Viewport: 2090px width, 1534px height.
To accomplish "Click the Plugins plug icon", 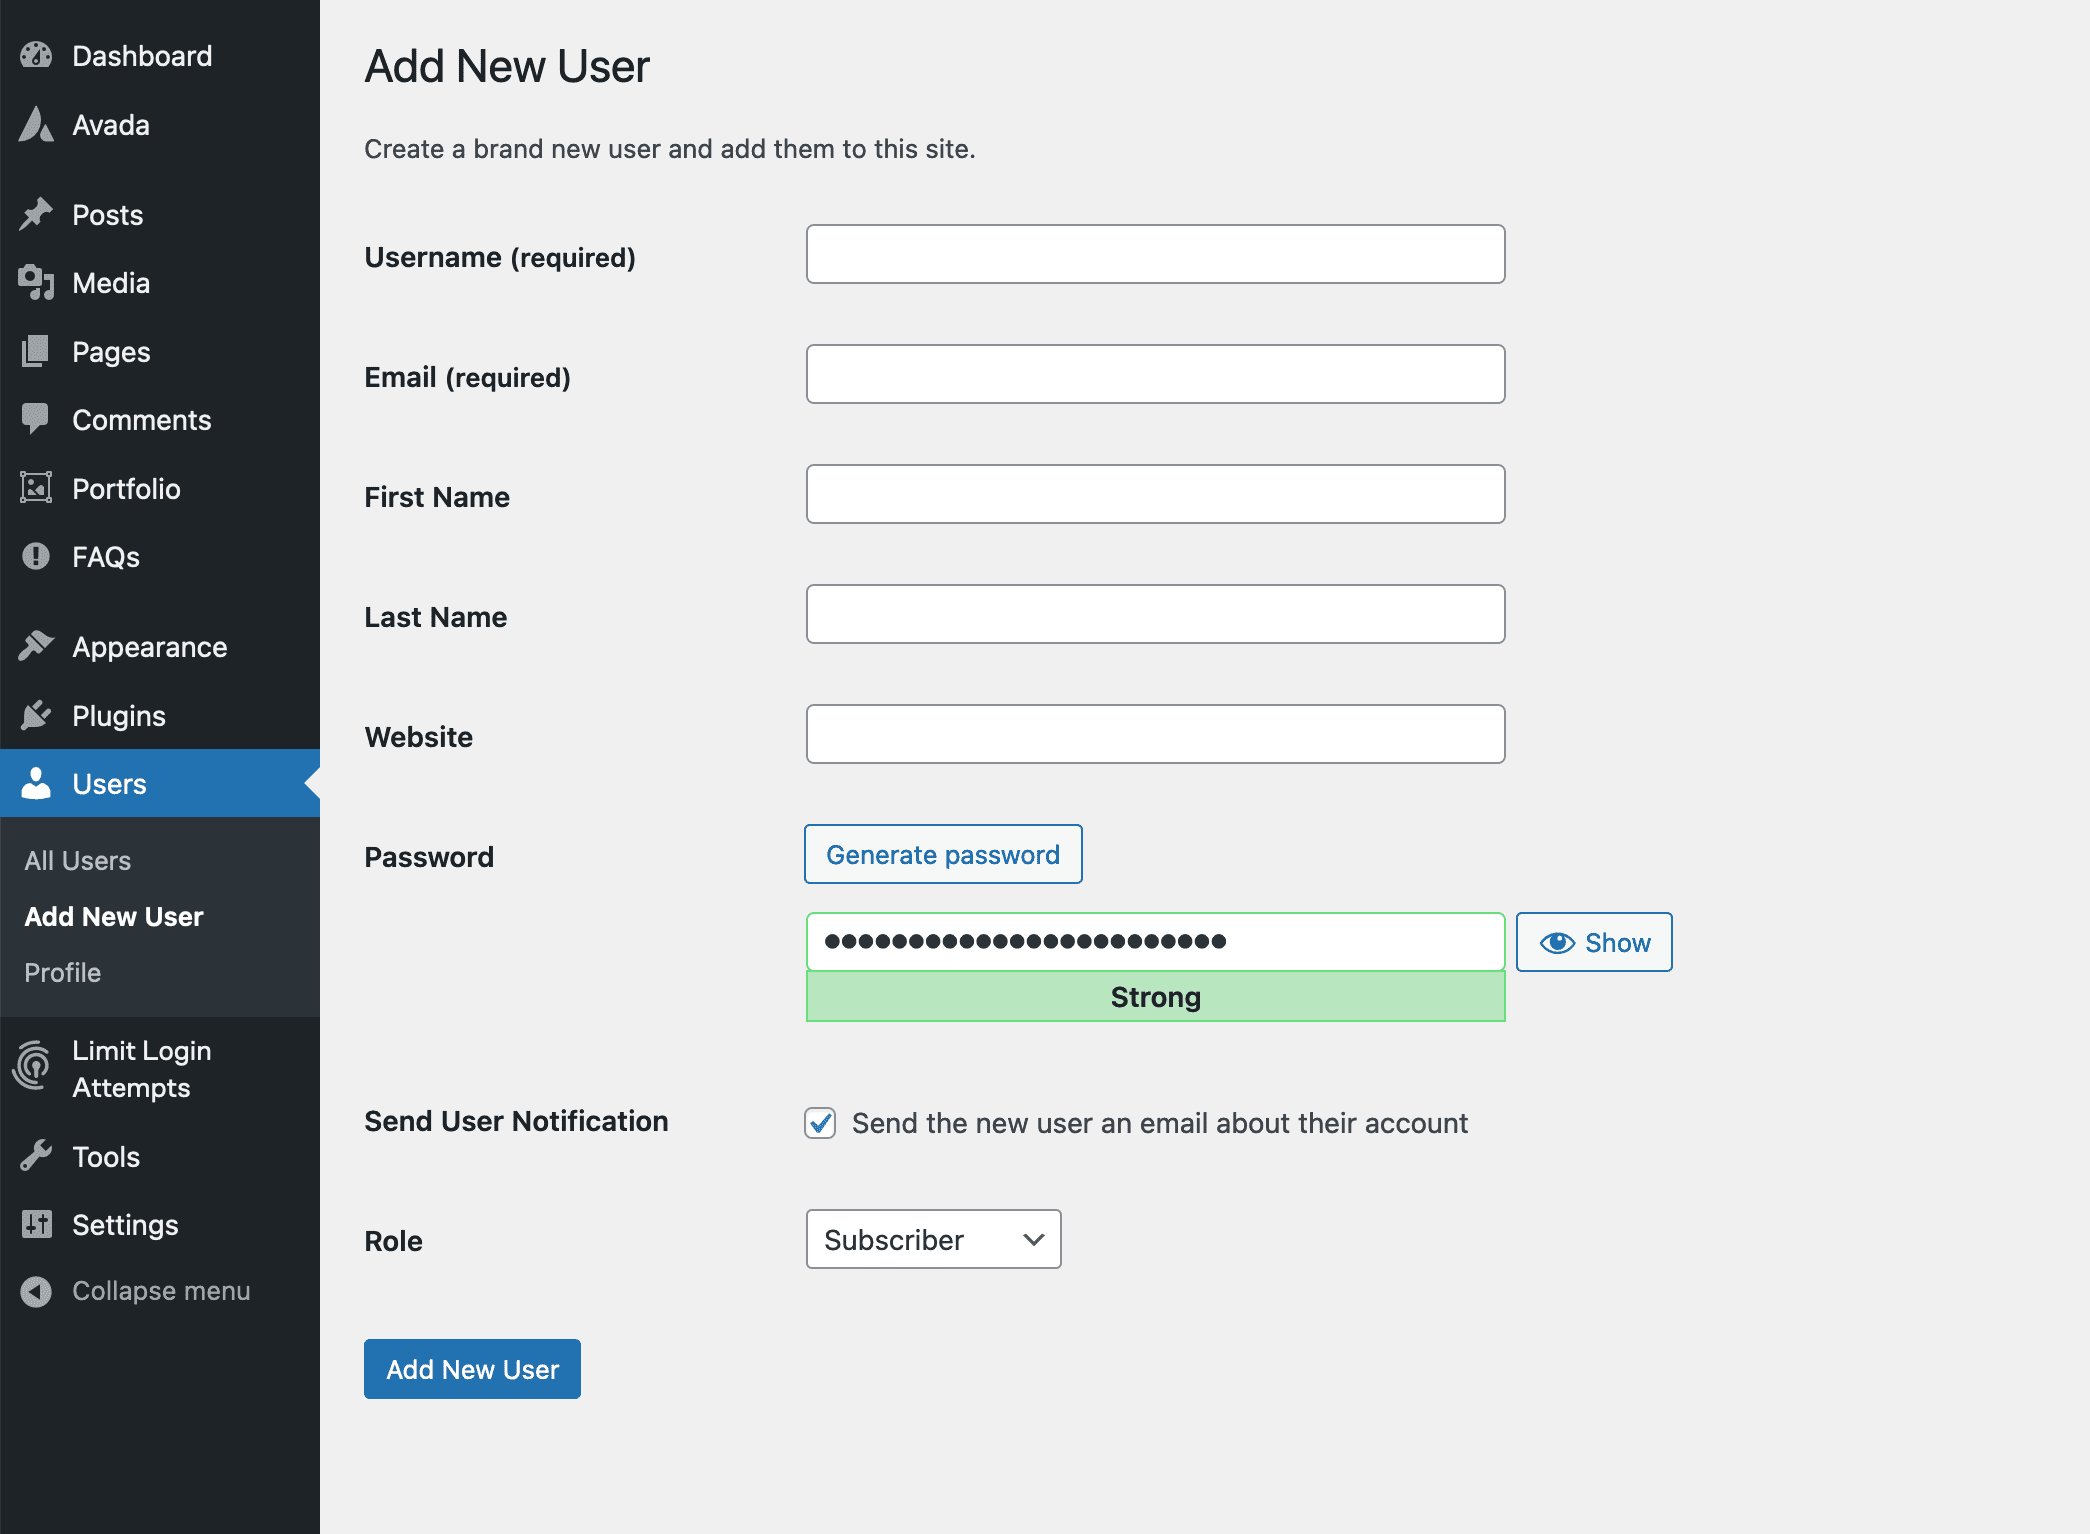I will pos(36,715).
